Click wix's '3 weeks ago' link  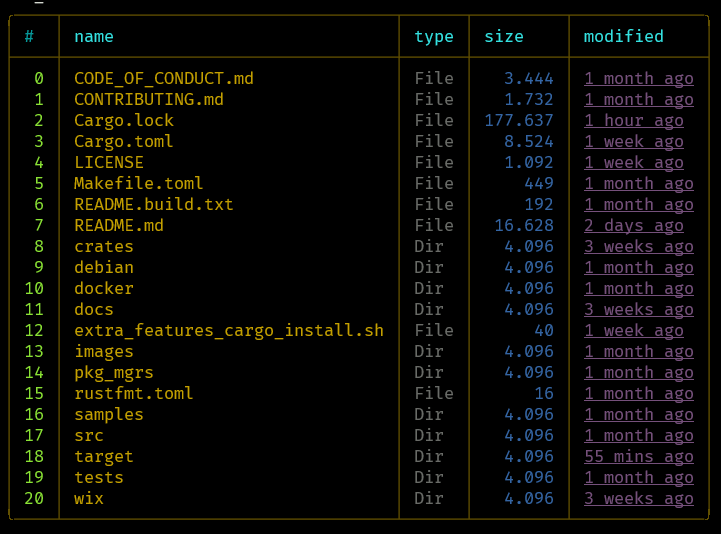coord(639,499)
